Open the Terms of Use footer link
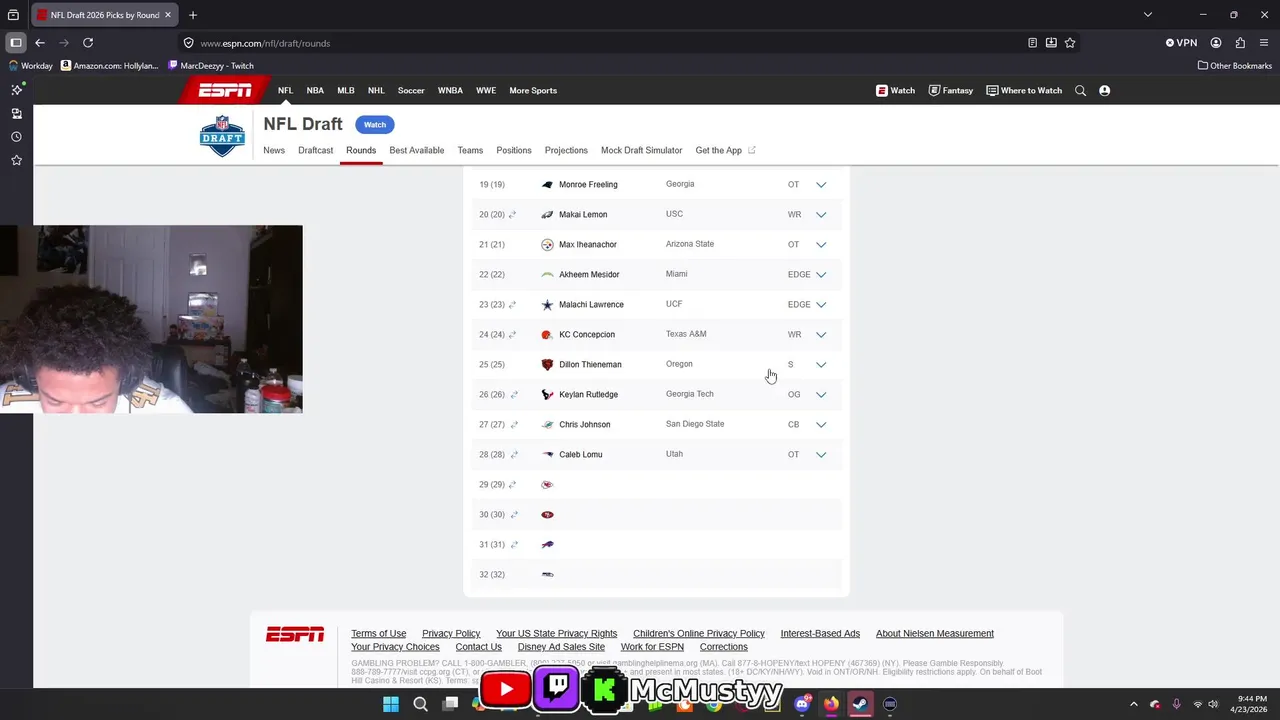 [378, 633]
